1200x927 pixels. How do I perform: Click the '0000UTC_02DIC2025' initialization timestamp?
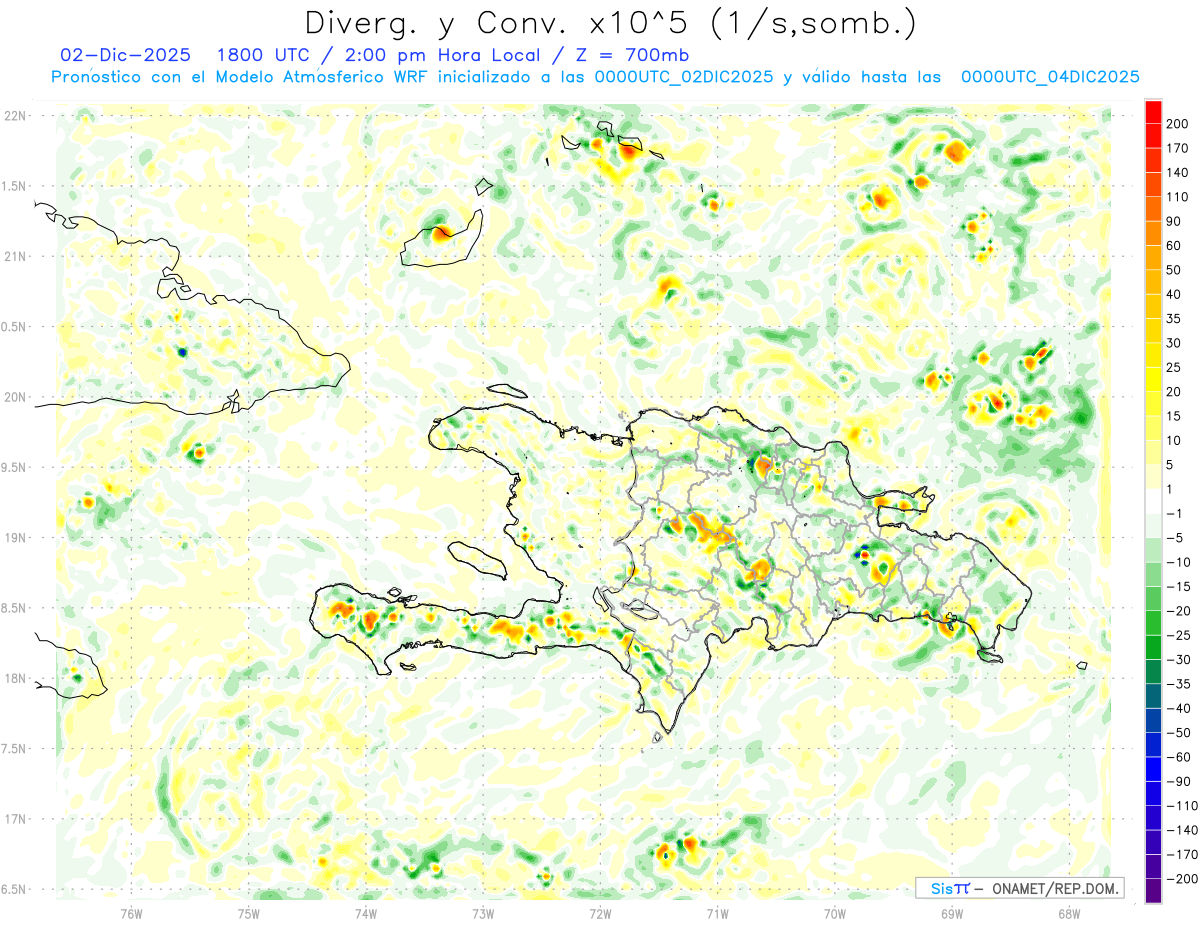coord(683,76)
